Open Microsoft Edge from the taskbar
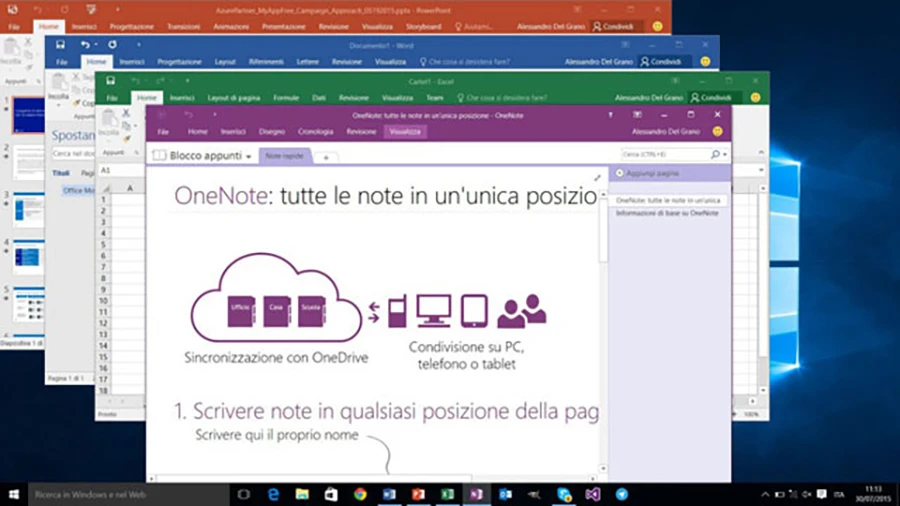The width and height of the screenshot is (900, 506). [x=272, y=494]
